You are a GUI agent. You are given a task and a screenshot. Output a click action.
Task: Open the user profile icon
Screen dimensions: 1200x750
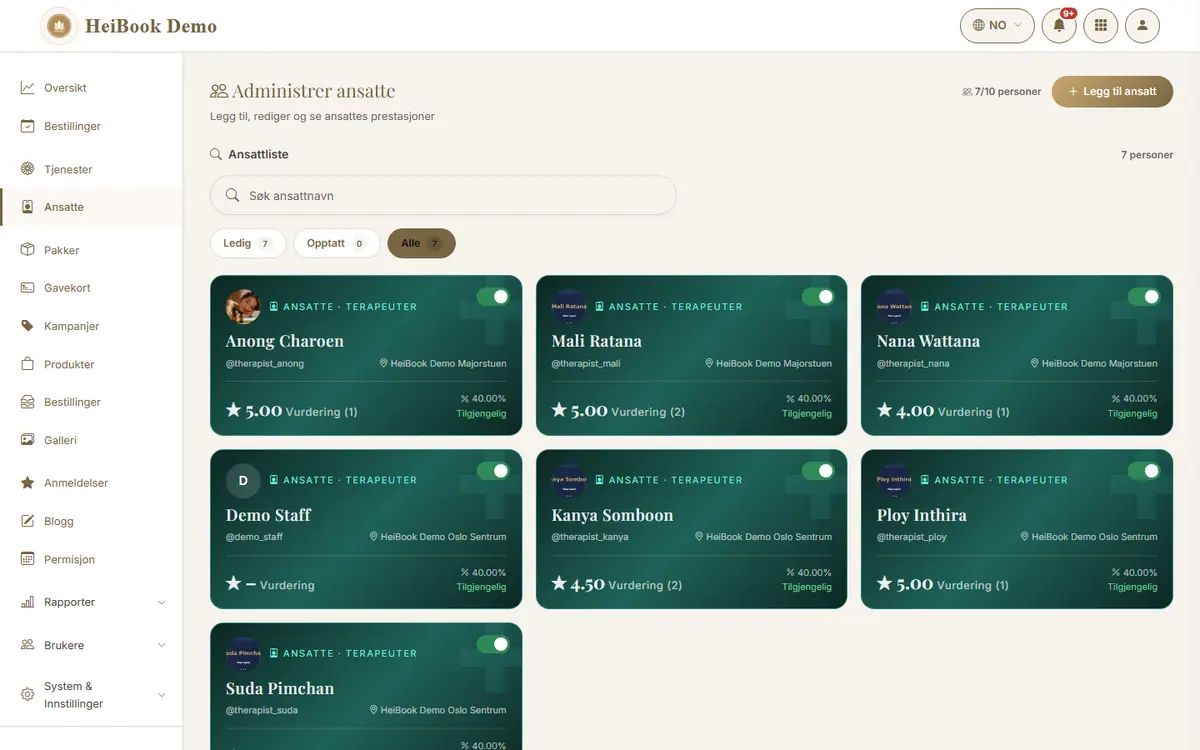pos(1142,26)
